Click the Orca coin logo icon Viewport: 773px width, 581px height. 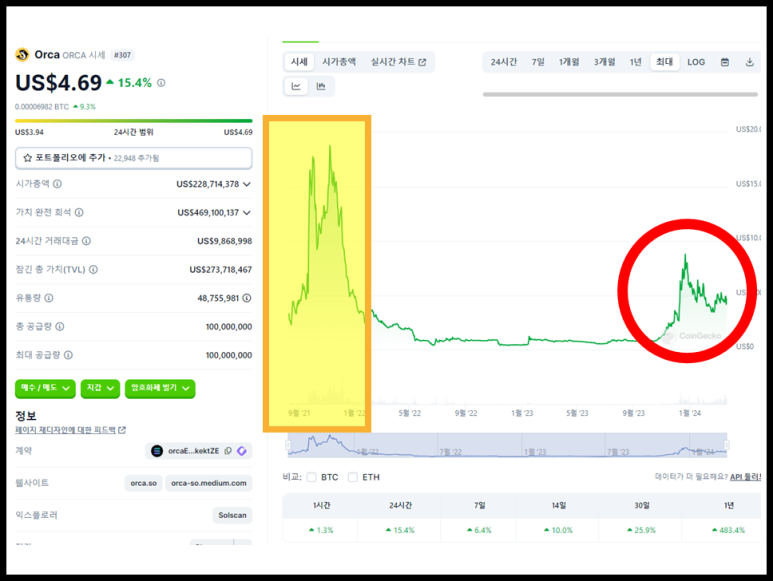coord(22,55)
